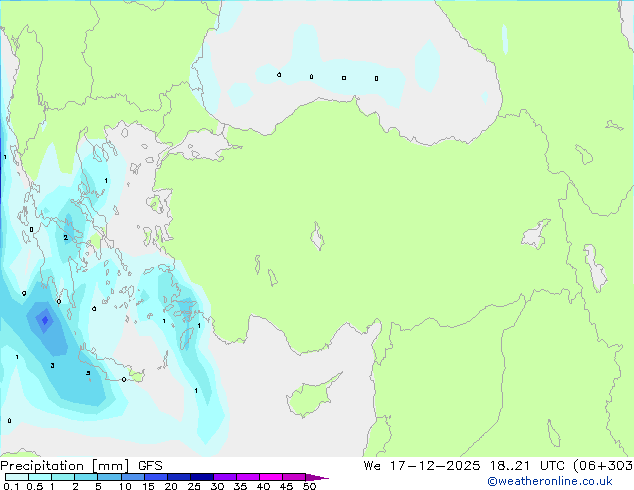Click the '0.5' legend scale label
Image resolution: width=634 pixels, height=490 pixels.
(x=35, y=486)
